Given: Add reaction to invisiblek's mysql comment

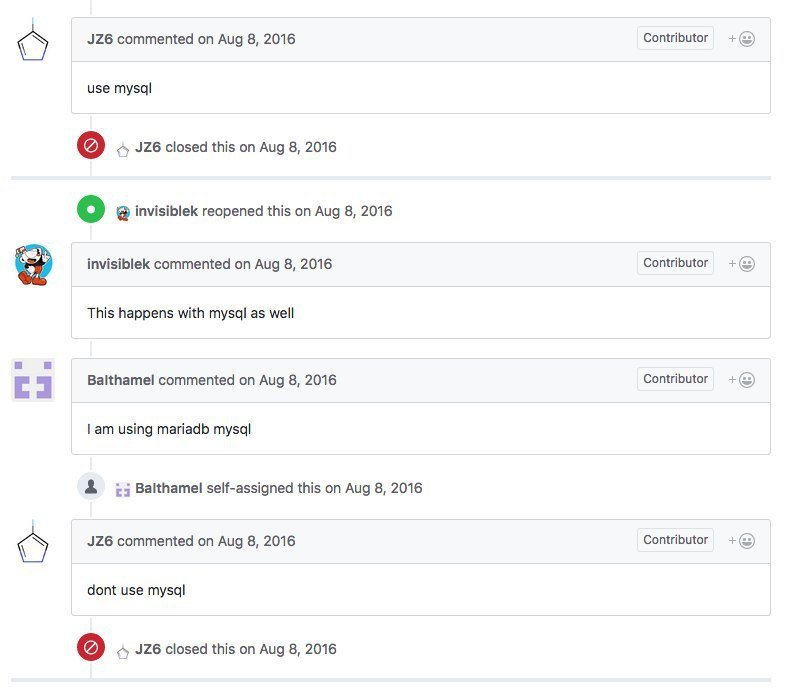Looking at the screenshot, I should click(742, 263).
